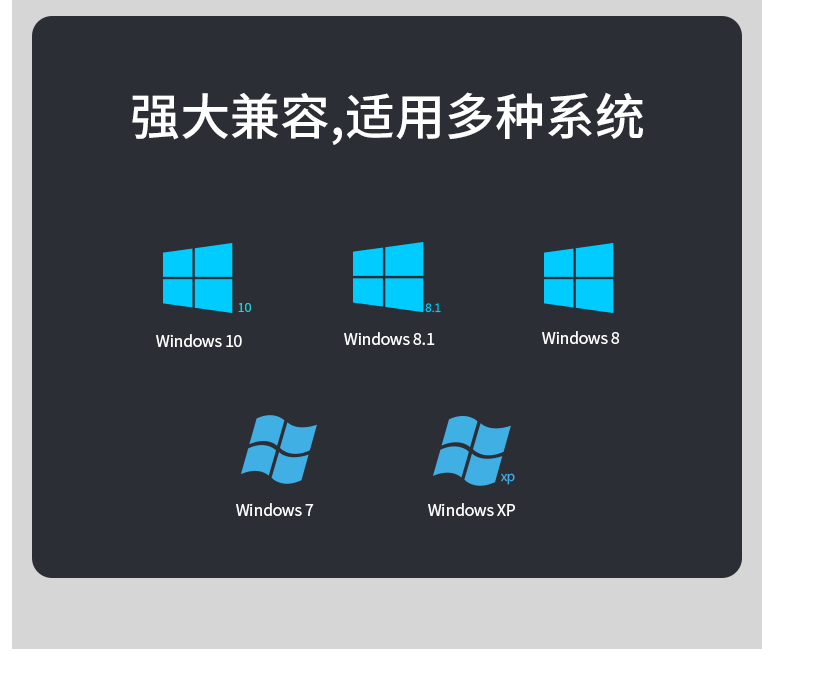The image size is (818, 674).
Task: Click the 'Windows 8.1' text label
Action: tap(389, 340)
